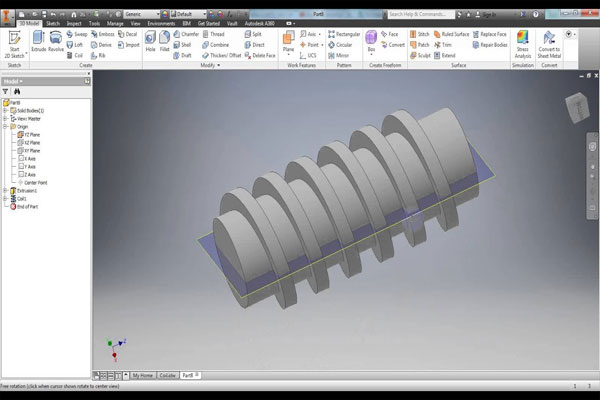Click Convert to Sheet Metal
The image size is (600, 400).
tap(550, 43)
